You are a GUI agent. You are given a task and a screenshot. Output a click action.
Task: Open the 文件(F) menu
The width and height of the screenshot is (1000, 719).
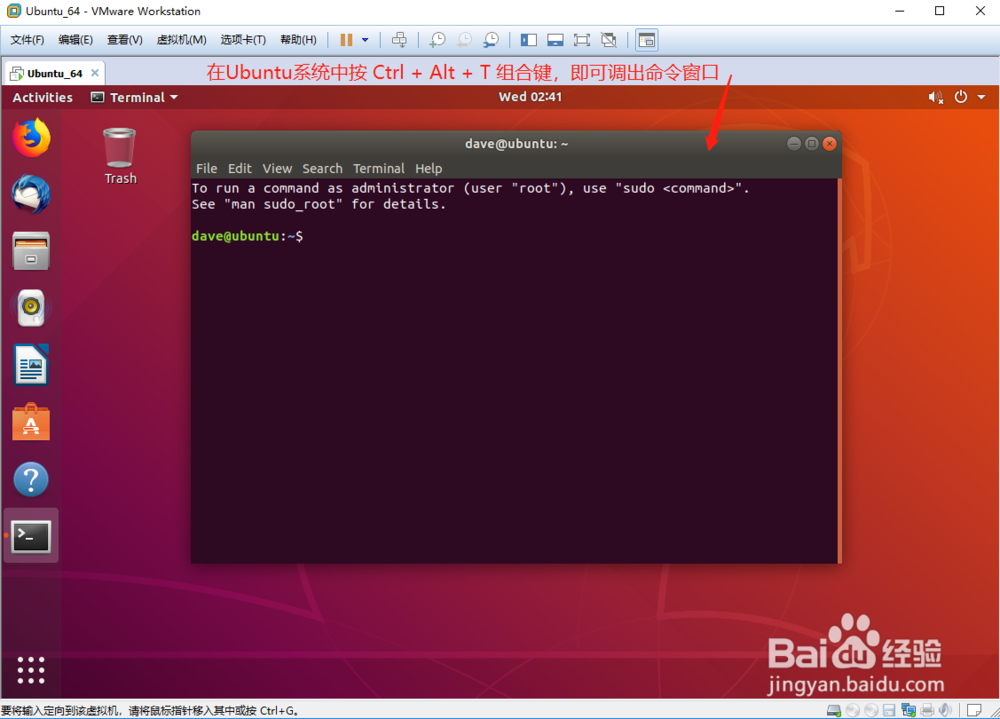point(27,40)
